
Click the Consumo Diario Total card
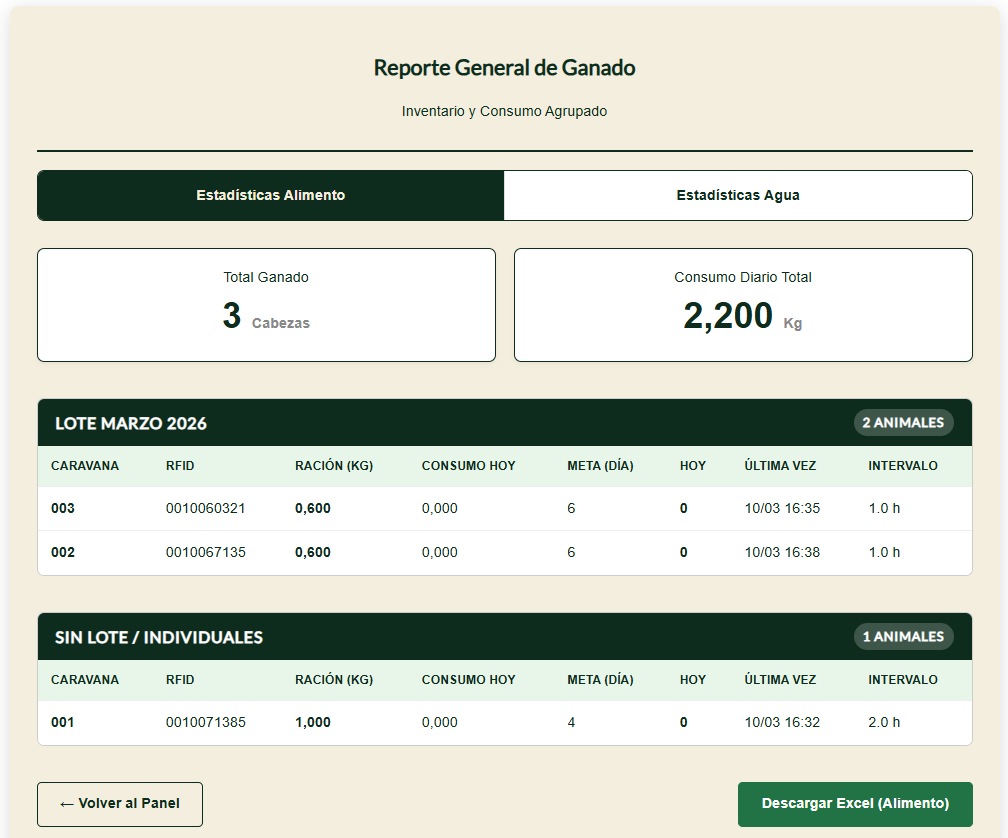pyautogui.click(x=743, y=305)
